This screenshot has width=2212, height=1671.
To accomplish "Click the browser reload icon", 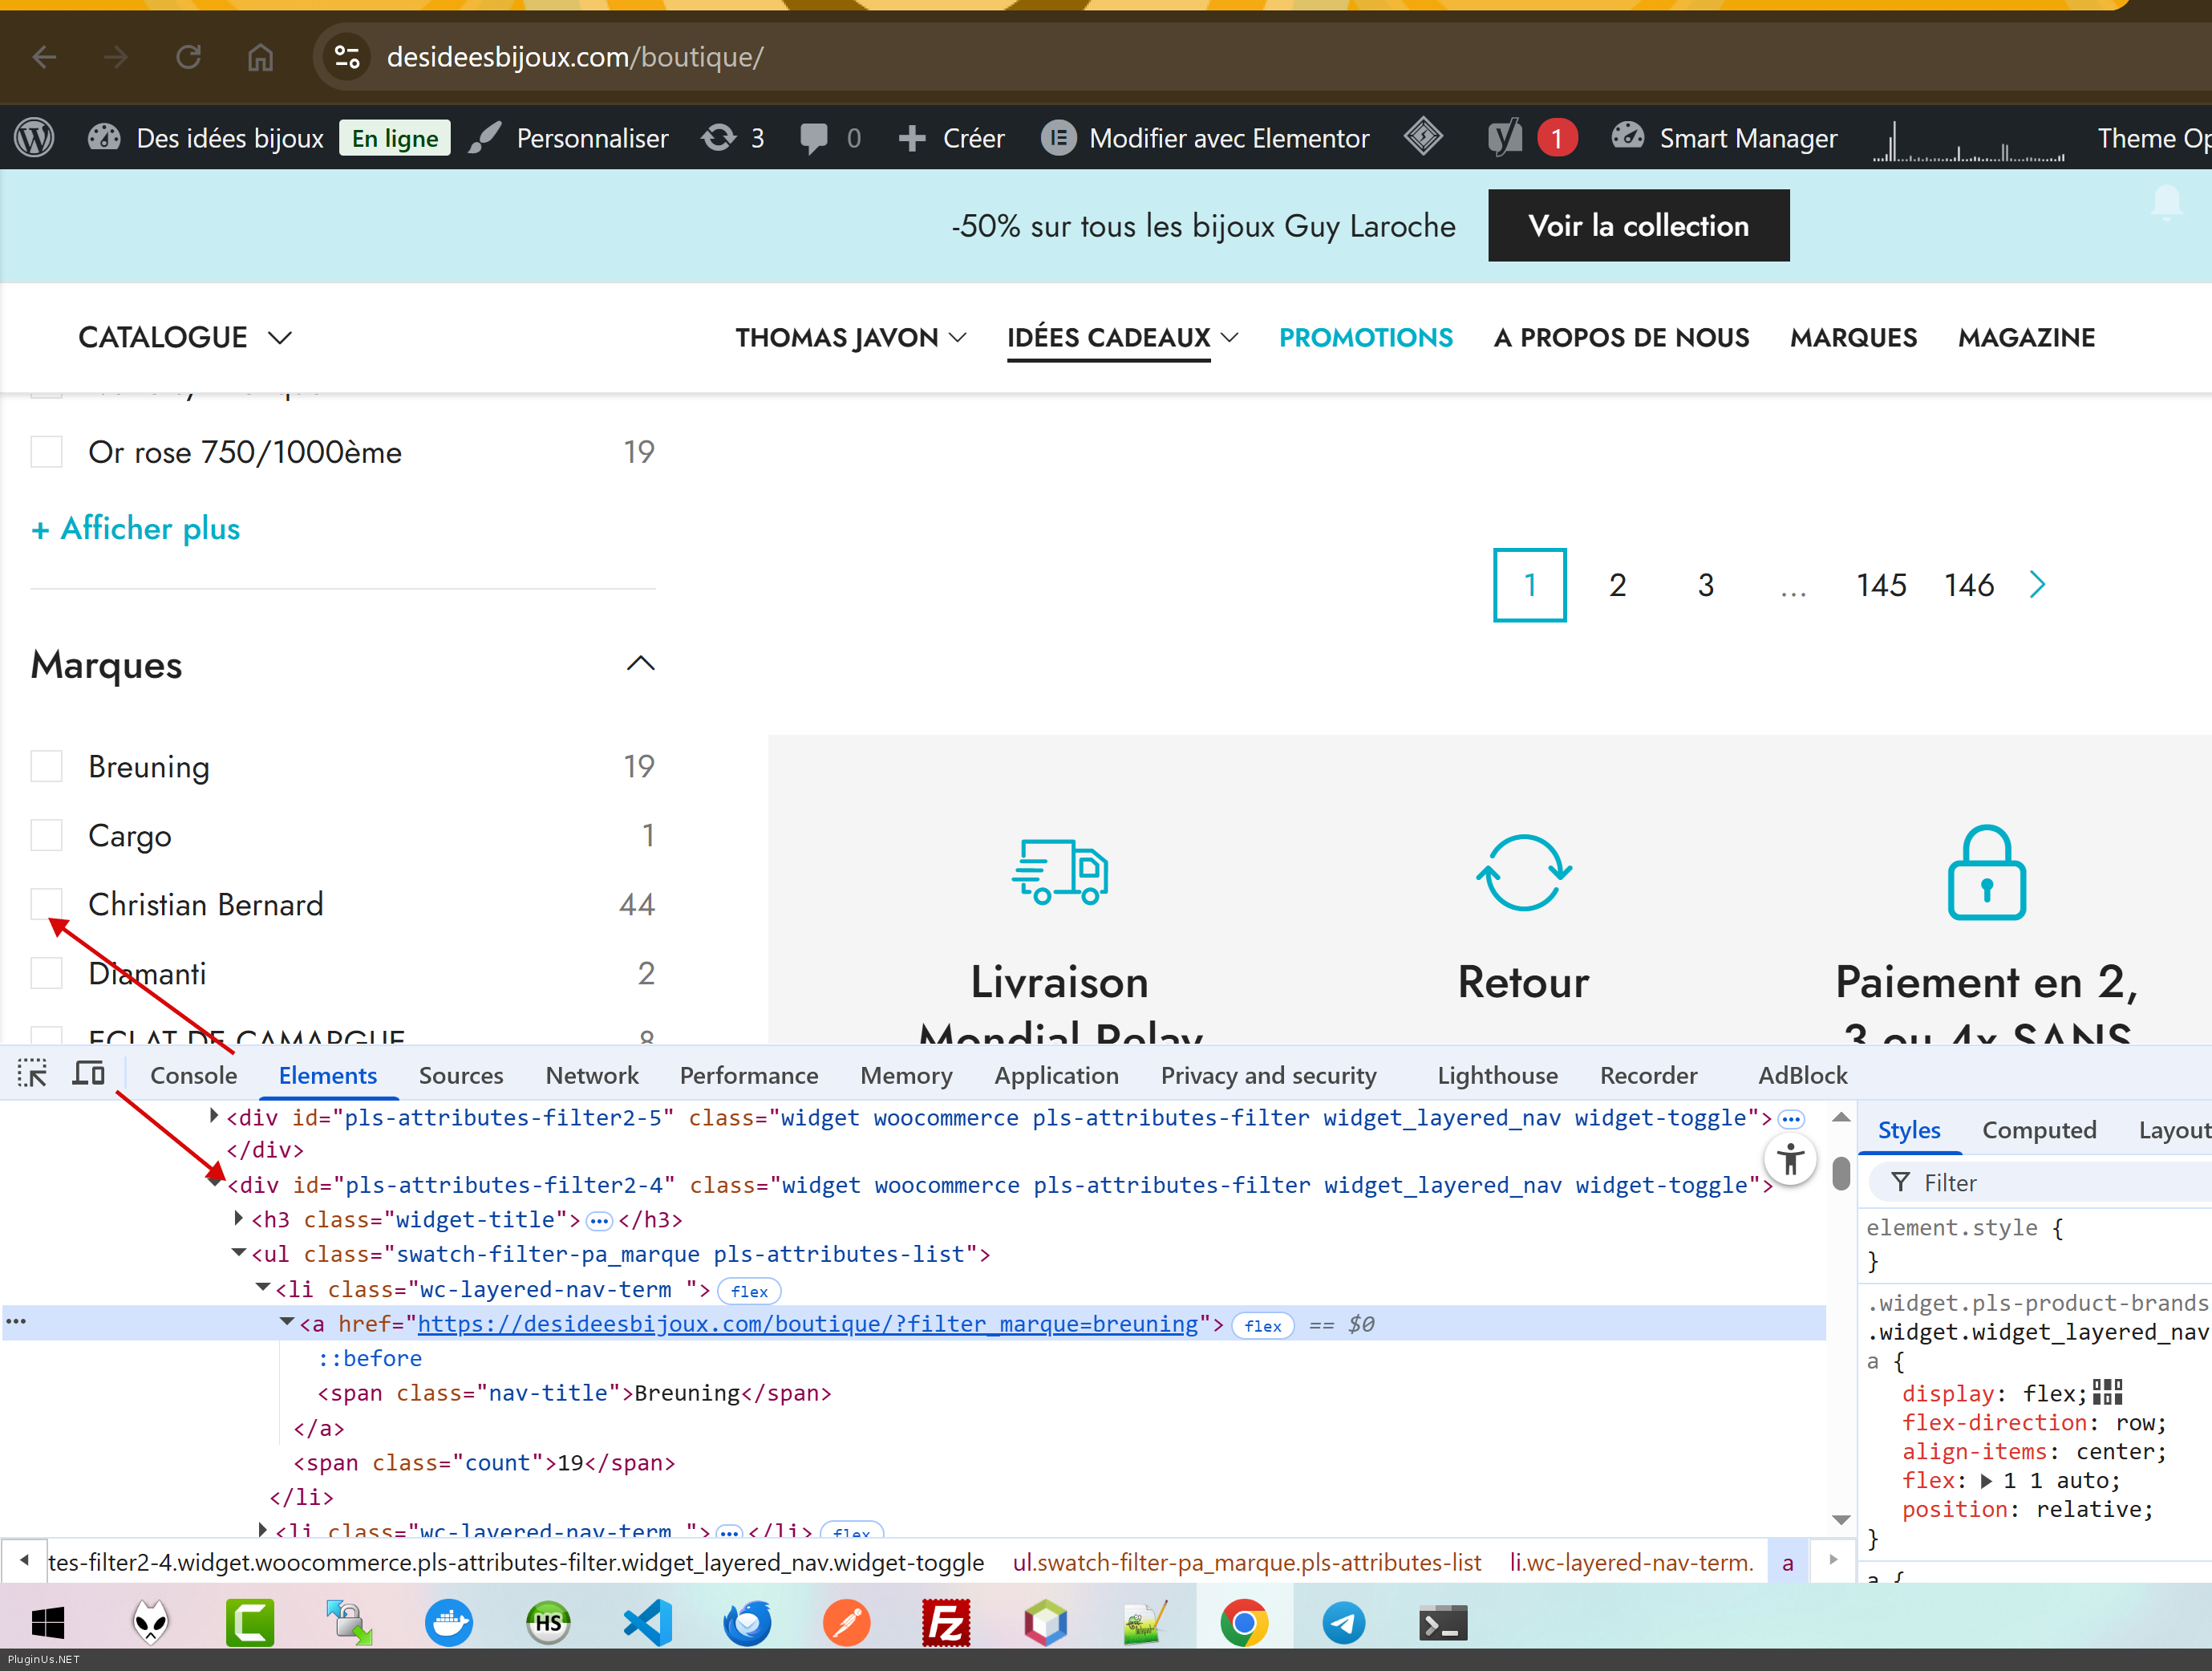I will pos(188,57).
